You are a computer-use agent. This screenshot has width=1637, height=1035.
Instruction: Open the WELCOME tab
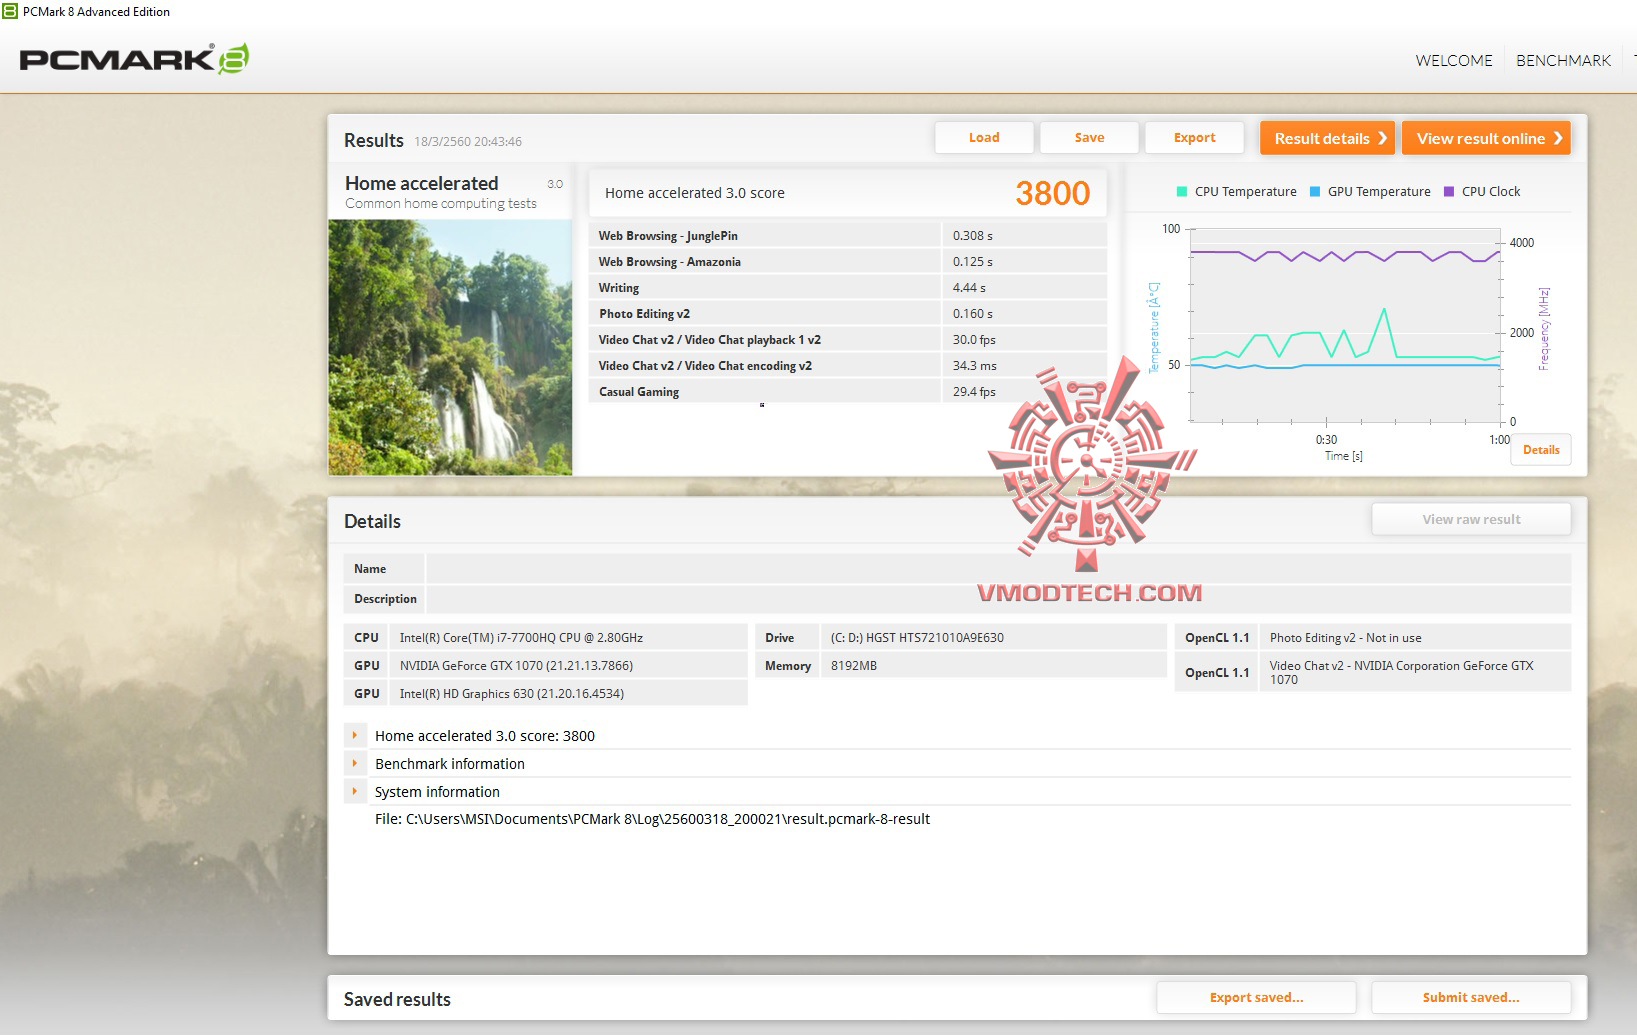1454,60
